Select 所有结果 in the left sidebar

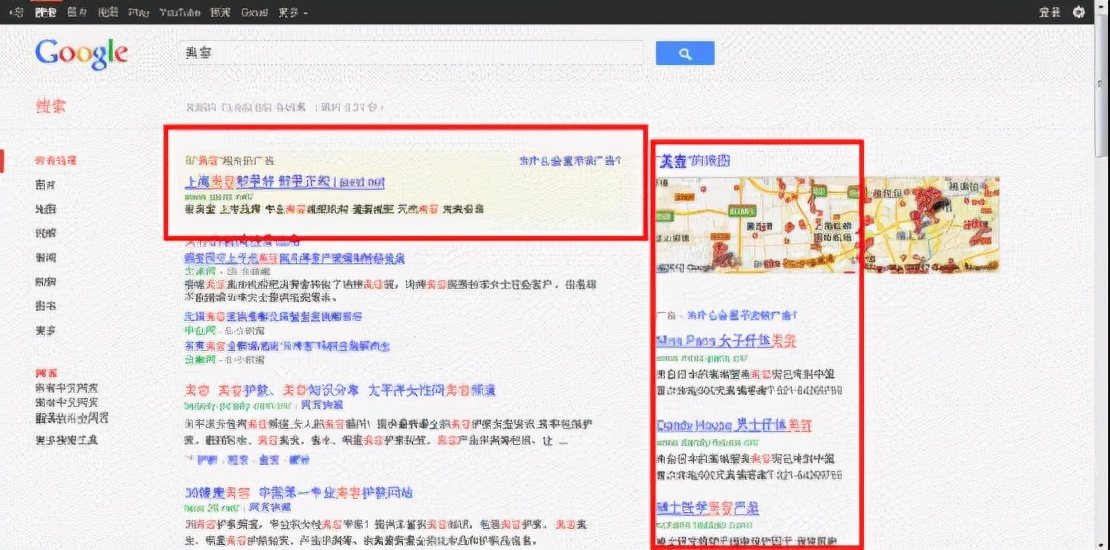tap(56, 161)
